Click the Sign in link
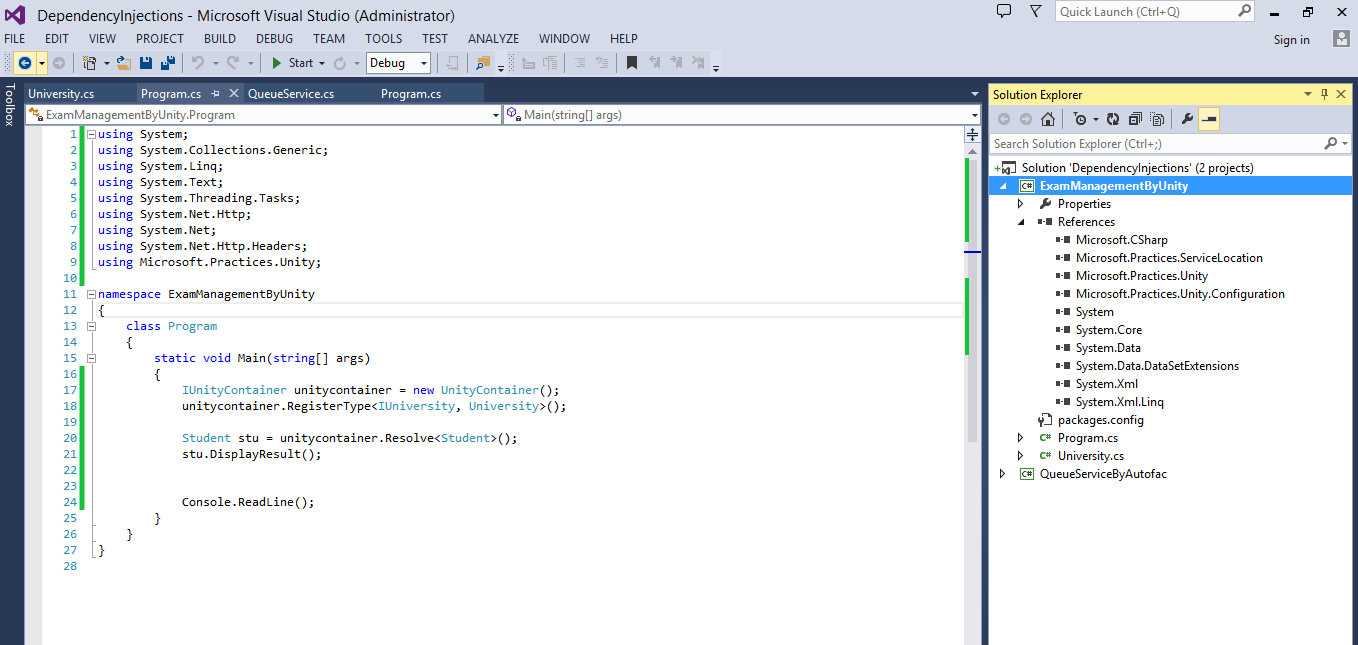 coord(1292,40)
